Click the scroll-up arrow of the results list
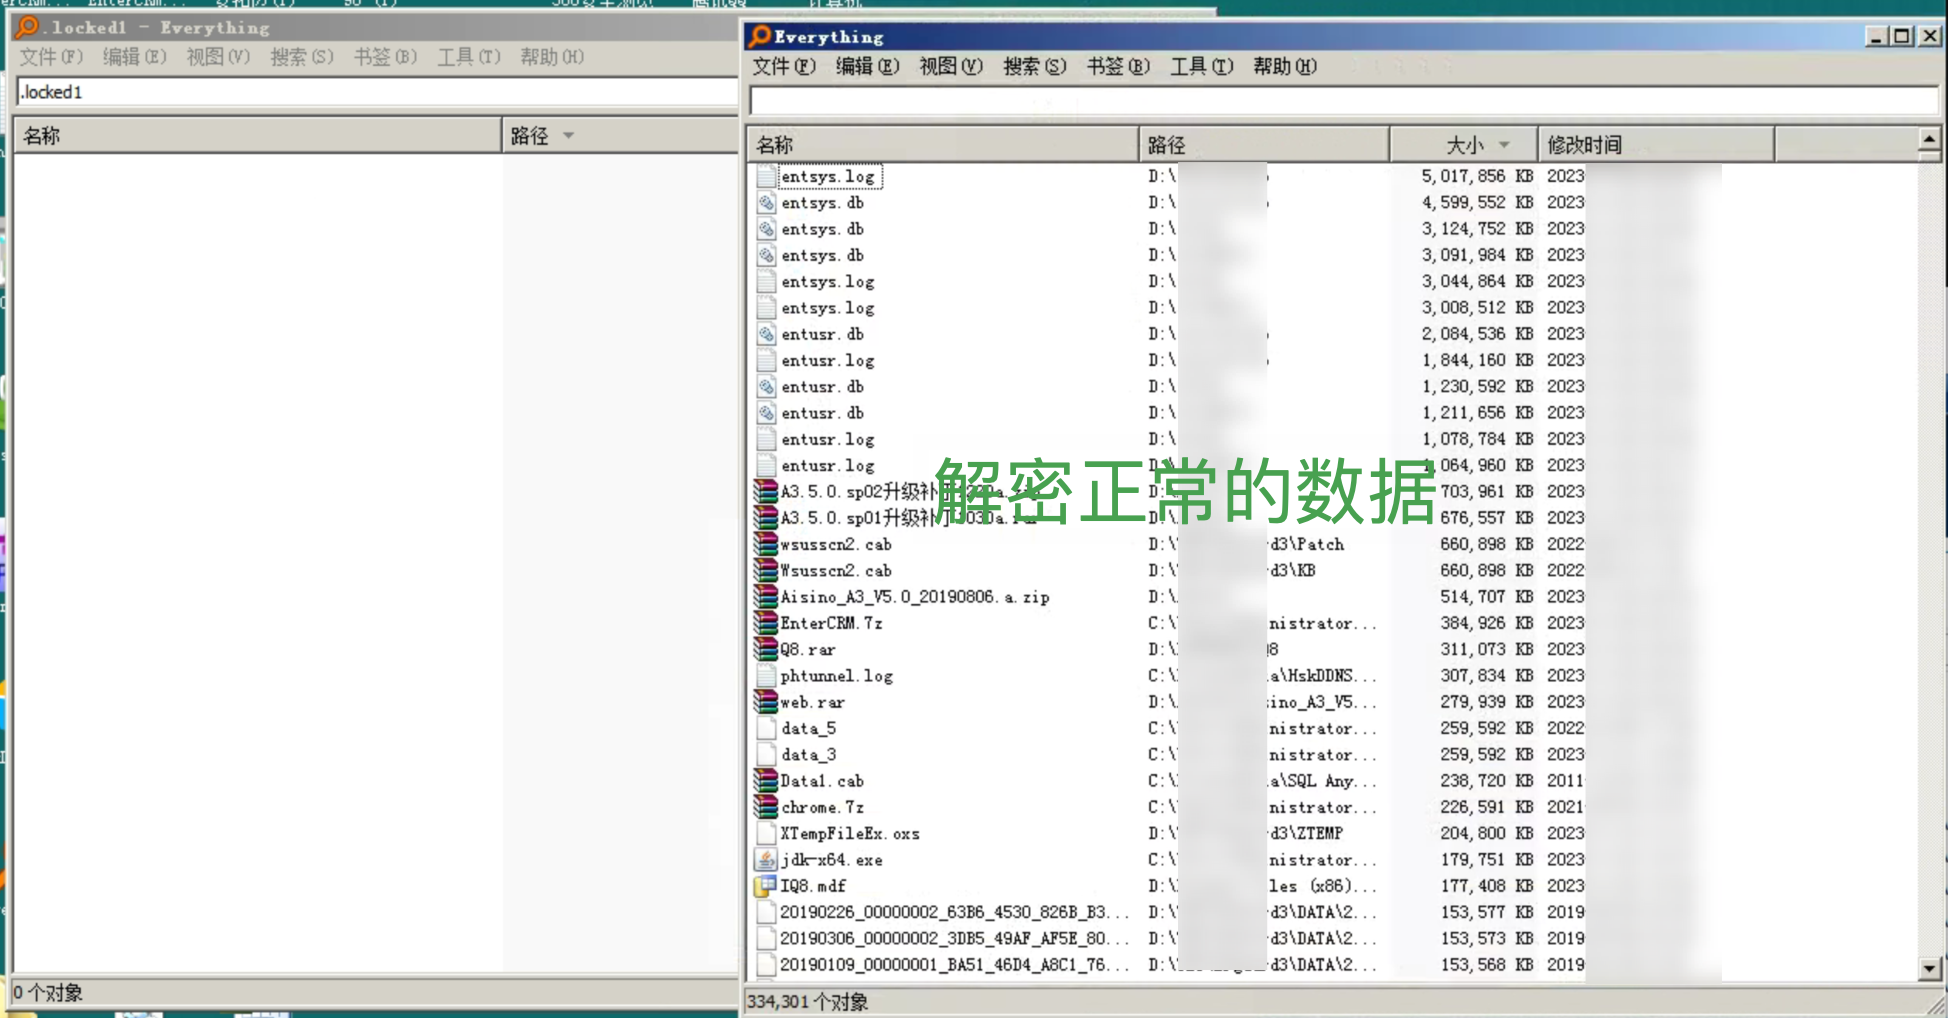Screen dimensions: 1948x1018 coord(1930,139)
